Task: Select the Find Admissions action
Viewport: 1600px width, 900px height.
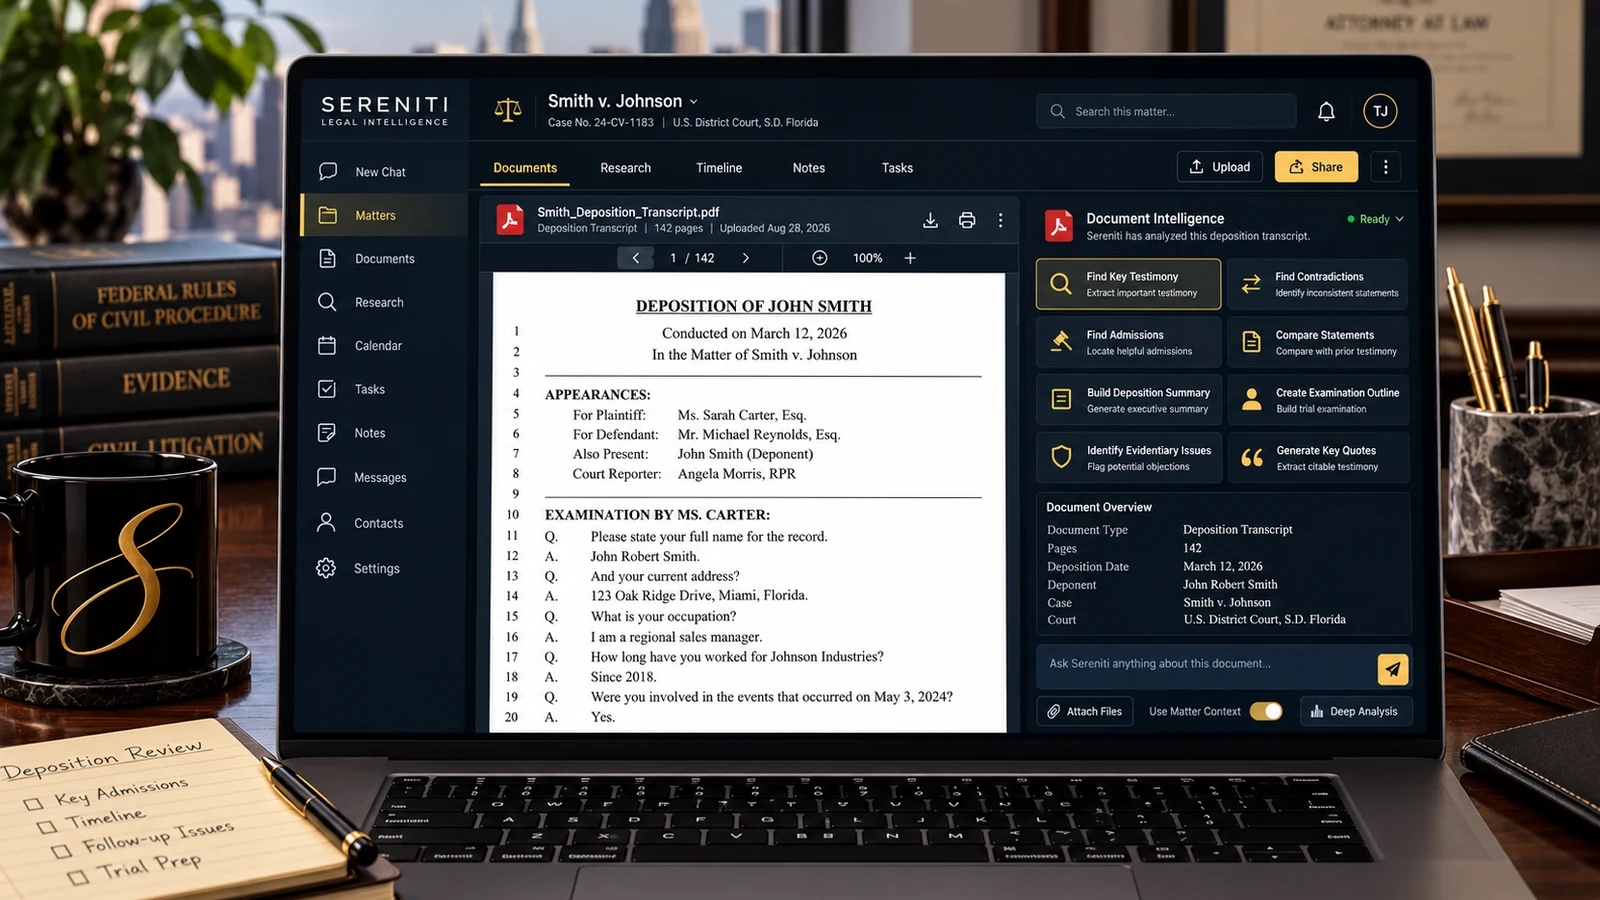Action: pyautogui.click(x=1129, y=342)
